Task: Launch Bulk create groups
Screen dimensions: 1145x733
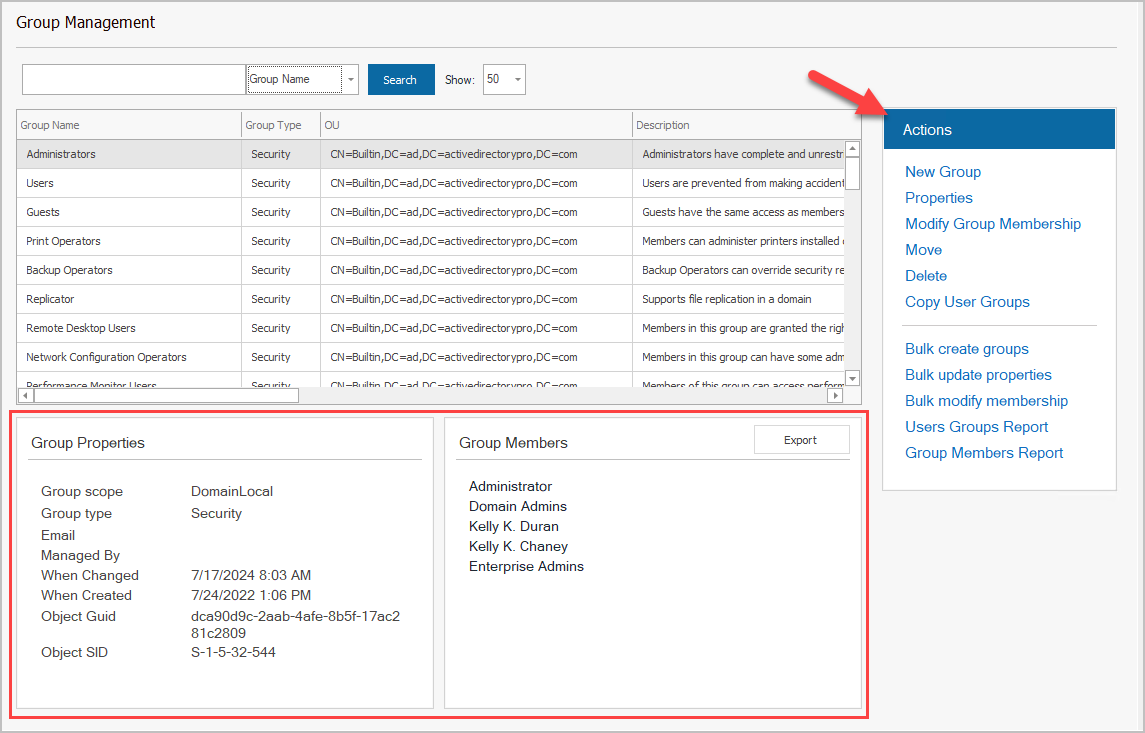Action: coord(966,349)
